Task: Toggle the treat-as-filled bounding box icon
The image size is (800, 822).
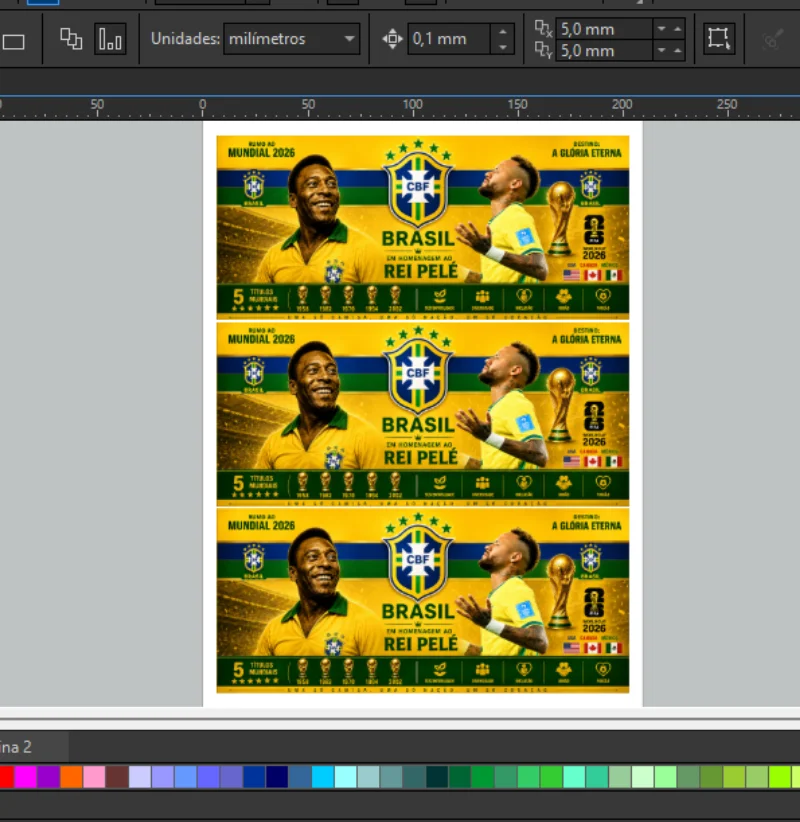Action: click(x=719, y=39)
